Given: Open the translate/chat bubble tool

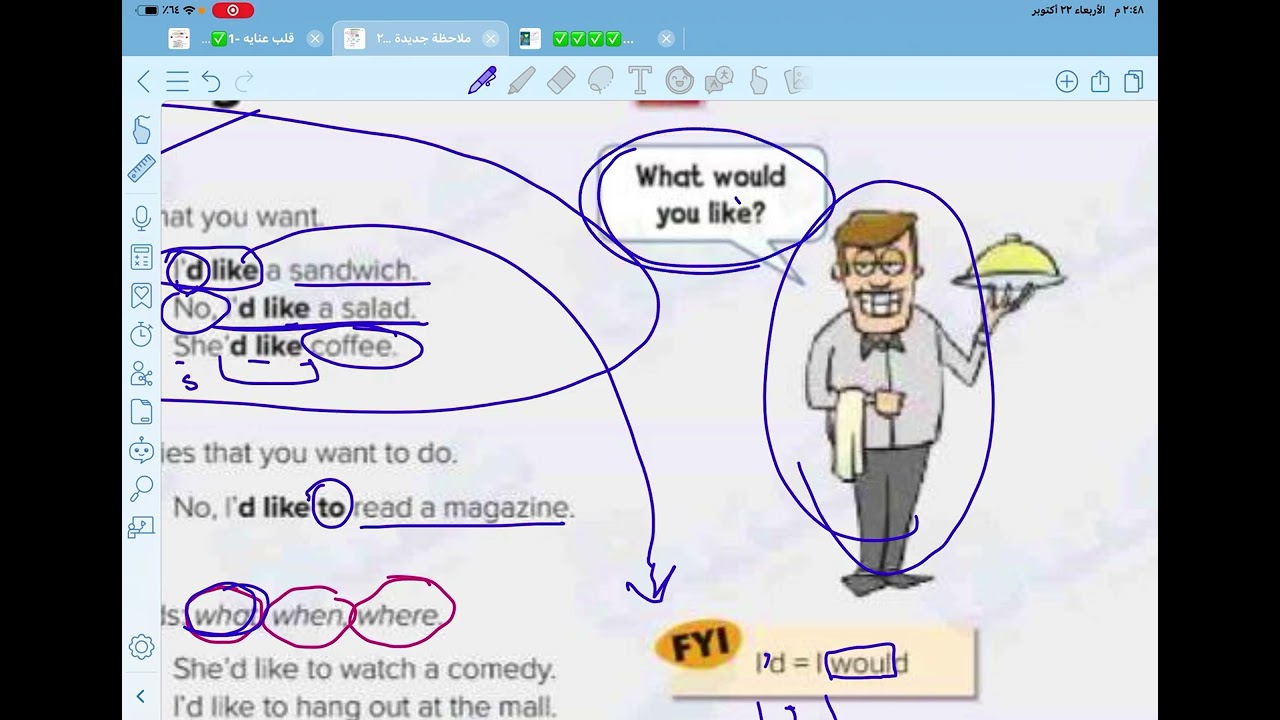Looking at the screenshot, I should pyautogui.click(x=719, y=81).
